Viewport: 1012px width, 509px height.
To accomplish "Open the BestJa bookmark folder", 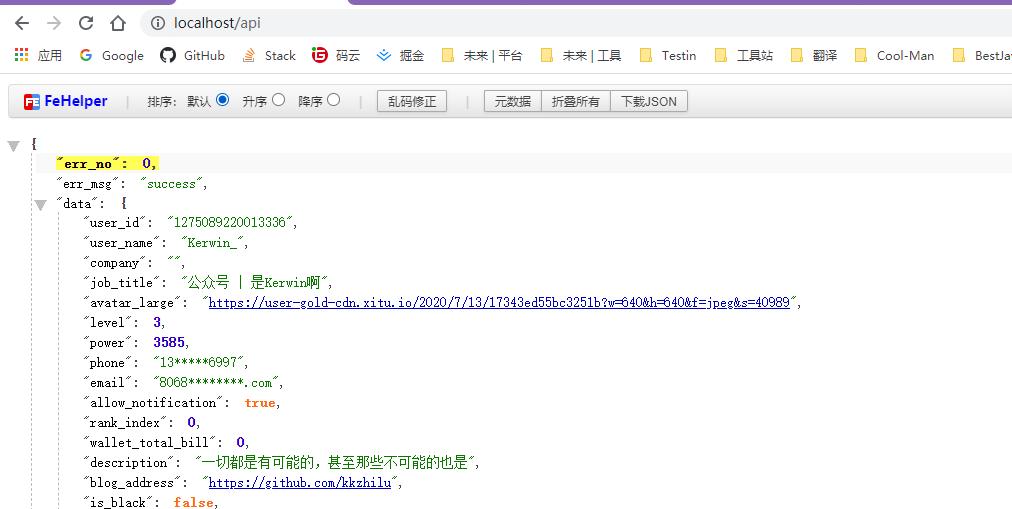I will click(x=982, y=55).
